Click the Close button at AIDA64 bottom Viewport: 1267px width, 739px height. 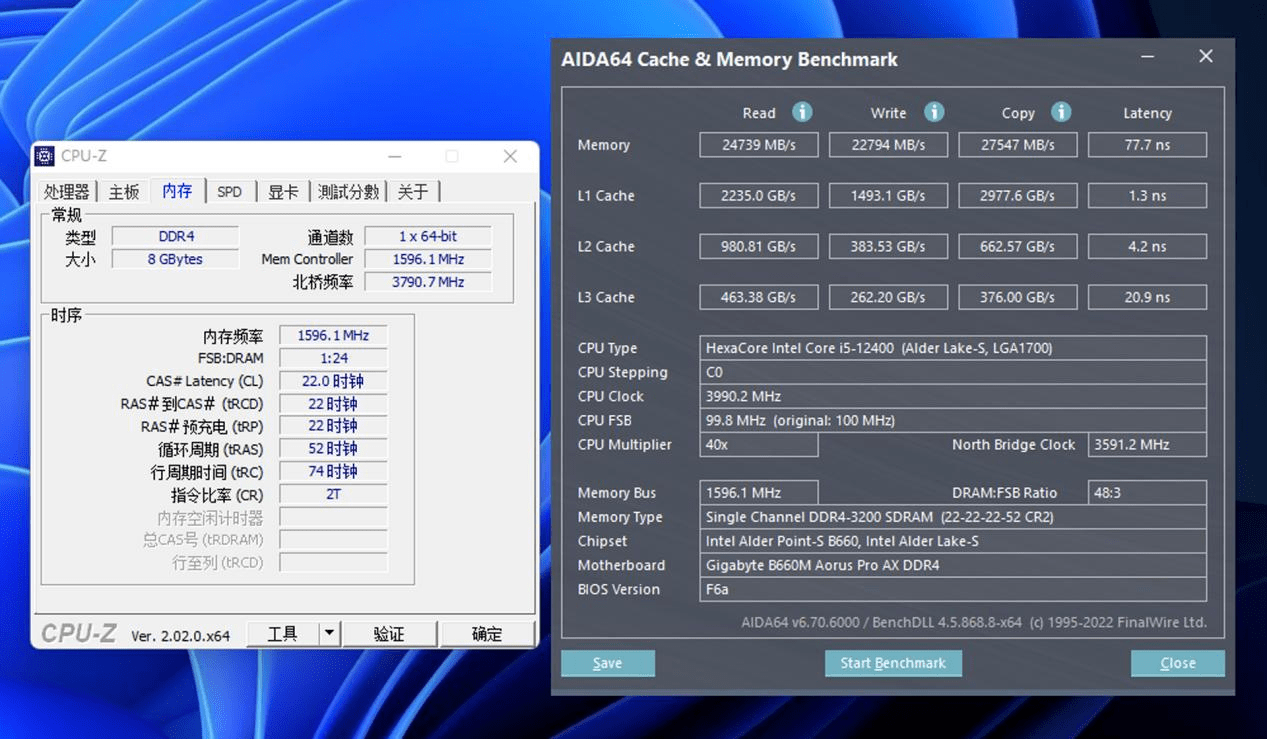point(1178,663)
